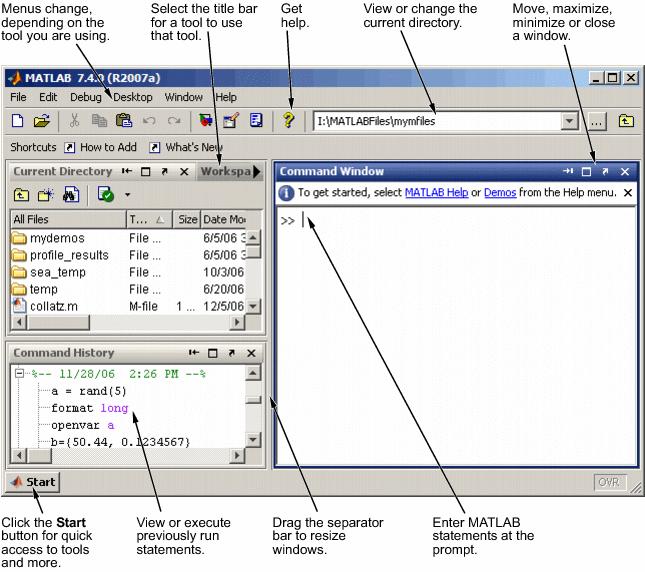Select the Current Directory title bar

pyautogui.click(x=63, y=171)
